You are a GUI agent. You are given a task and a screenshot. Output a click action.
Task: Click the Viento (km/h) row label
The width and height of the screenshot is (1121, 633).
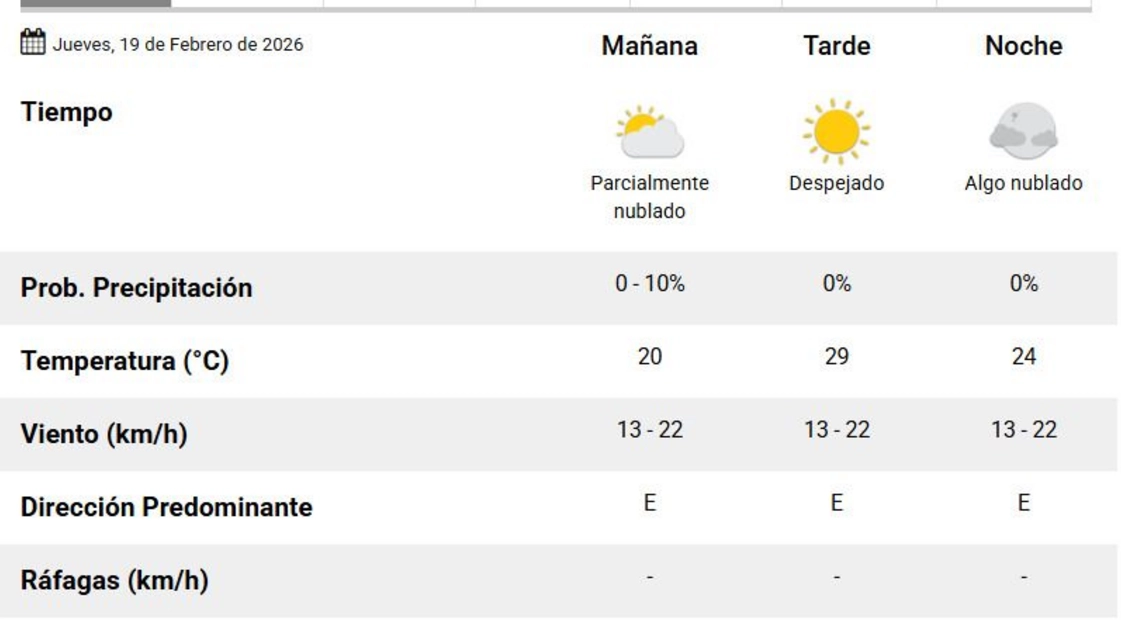(x=104, y=434)
